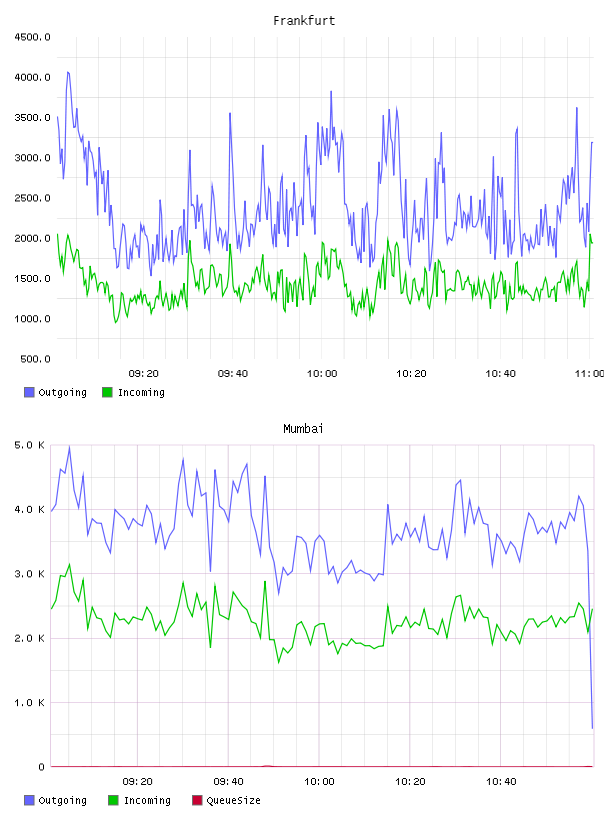Click the 2.0 K axis value on Mumbai
The height and width of the screenshot is (816, 608).
tap(29, 639)
